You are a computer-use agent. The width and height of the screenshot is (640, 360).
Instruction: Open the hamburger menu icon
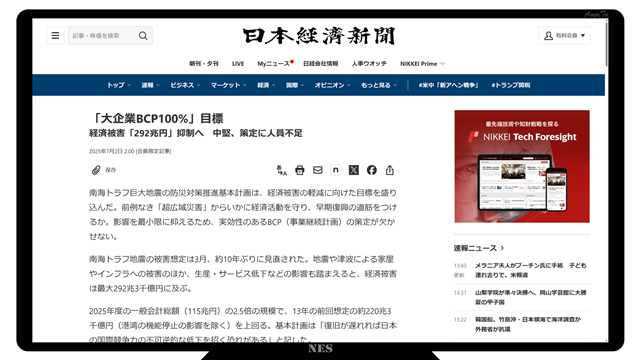[x=56, y=36]
